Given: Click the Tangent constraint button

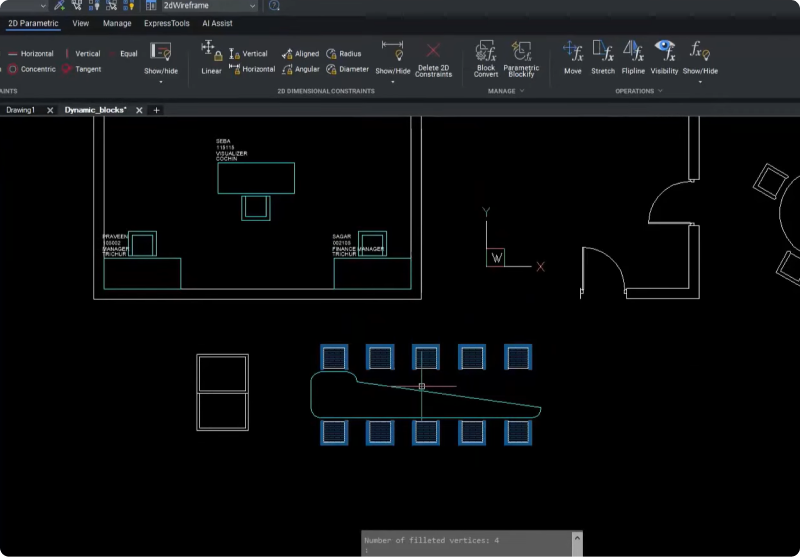Looking at the screenshot, I should coord(81,69).
